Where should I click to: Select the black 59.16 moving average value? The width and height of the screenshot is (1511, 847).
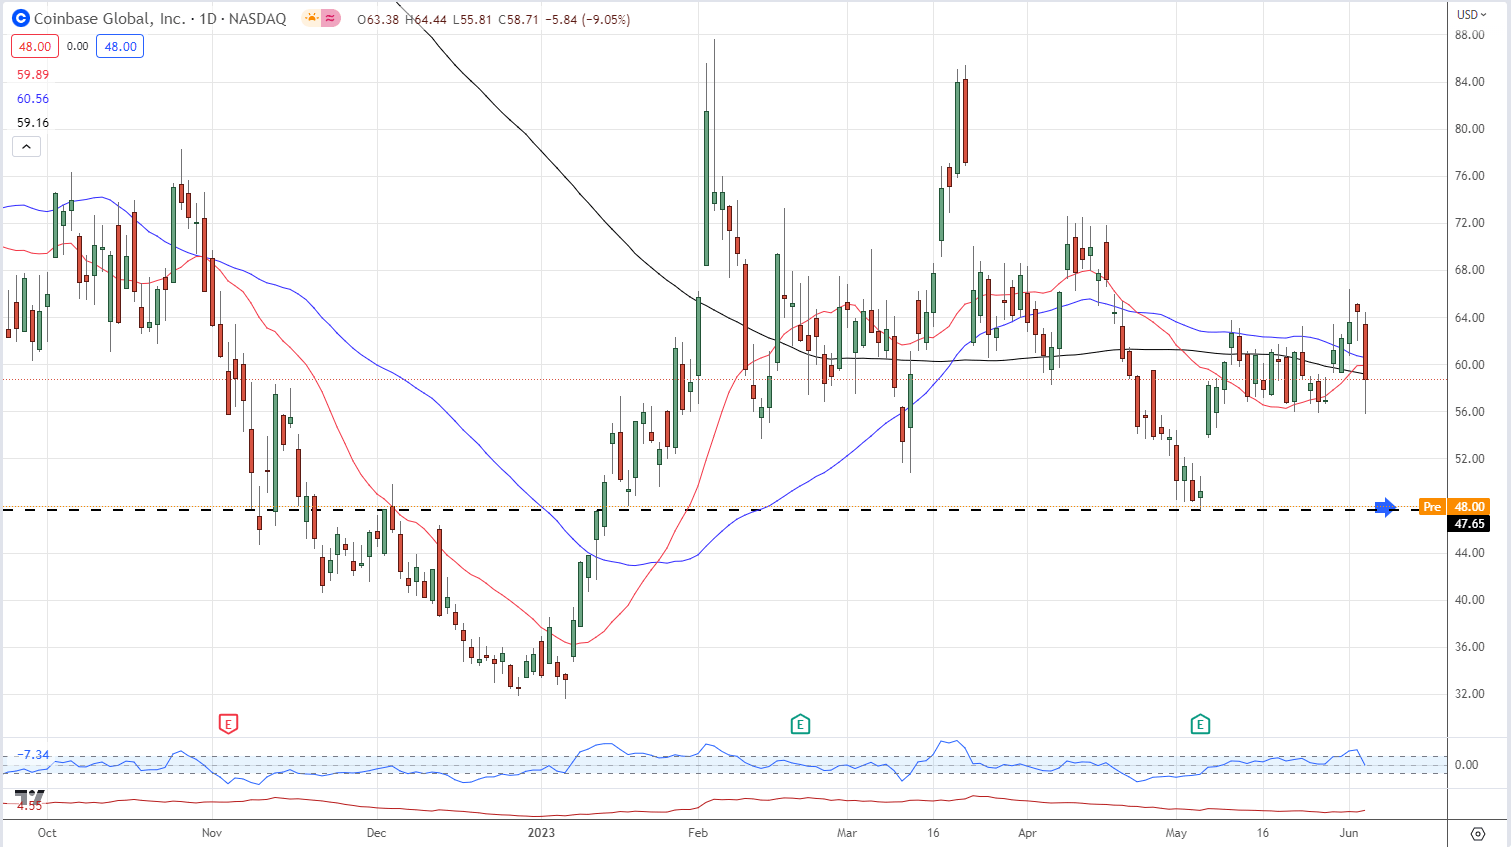[33, 123]
